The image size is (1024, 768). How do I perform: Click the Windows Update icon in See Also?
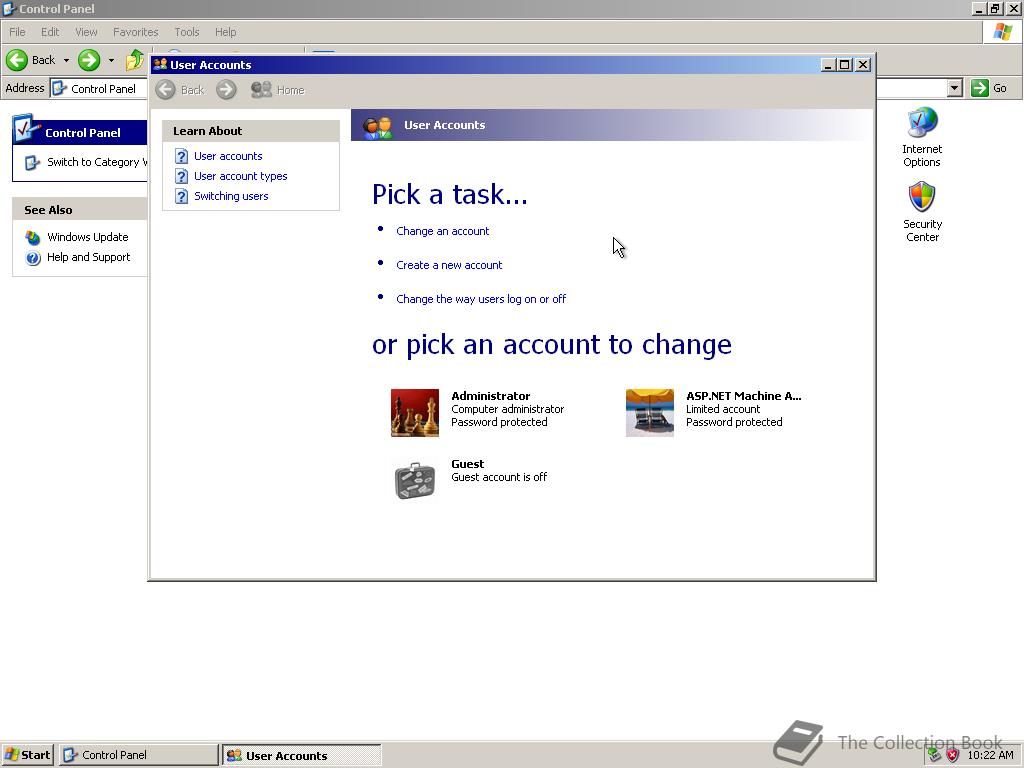tap(33, 237)
